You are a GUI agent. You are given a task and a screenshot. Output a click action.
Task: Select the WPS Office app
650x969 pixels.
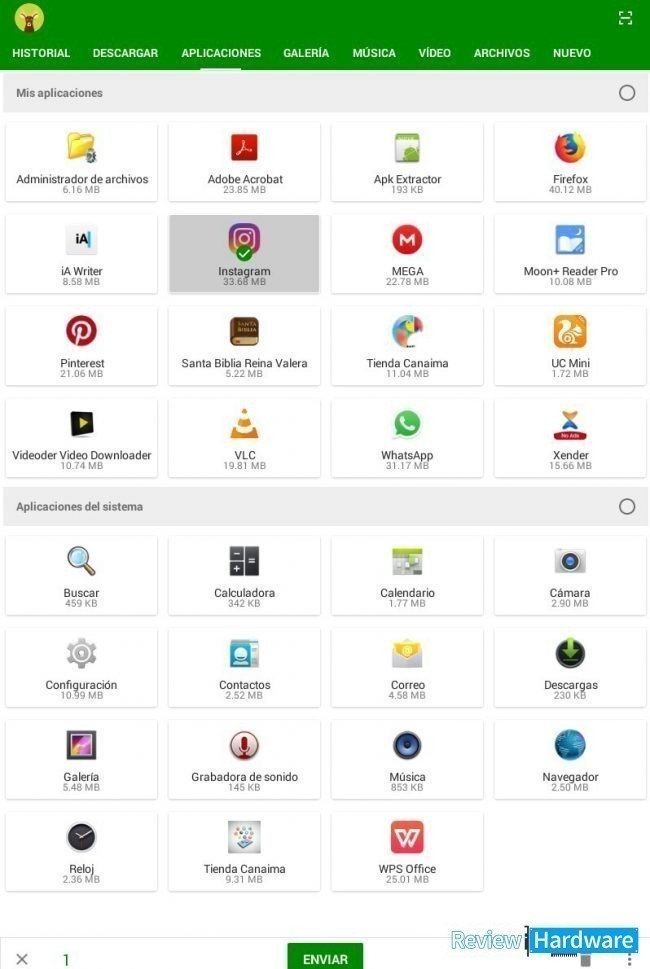click(x=407, y=852)
